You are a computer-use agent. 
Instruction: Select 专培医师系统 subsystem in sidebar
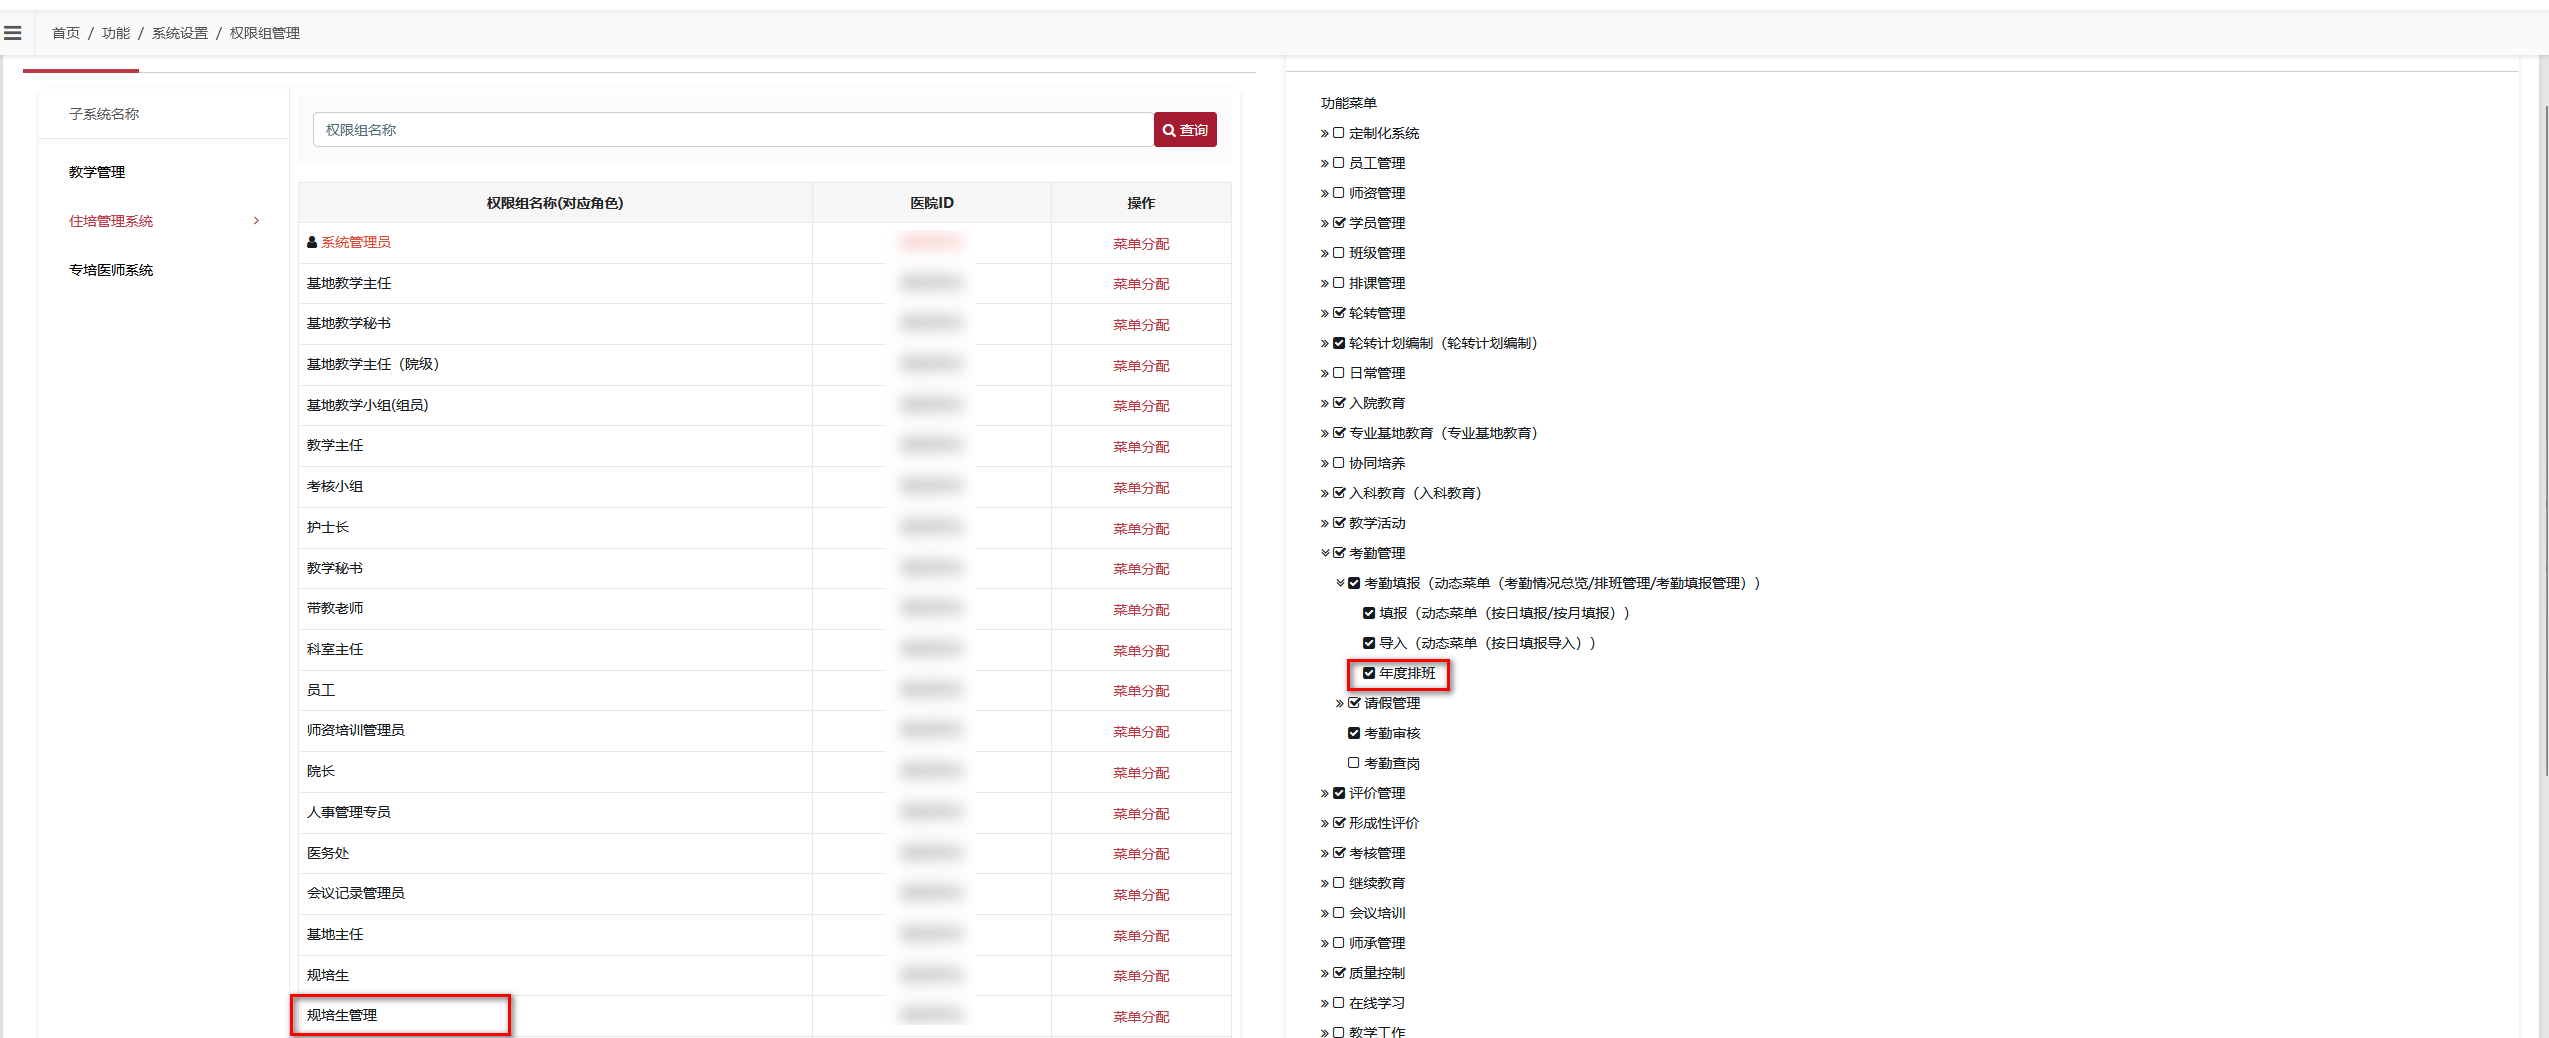pos(111,270)
